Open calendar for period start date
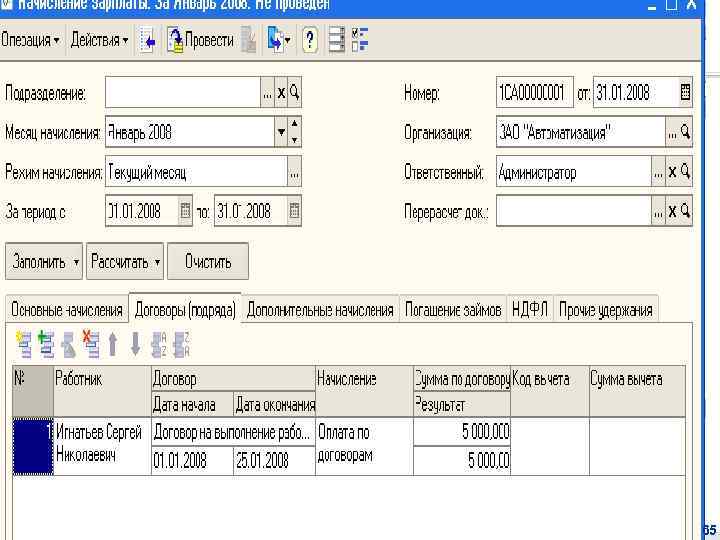Viewport: 720px width, 540px height. (x=185, y=211)
